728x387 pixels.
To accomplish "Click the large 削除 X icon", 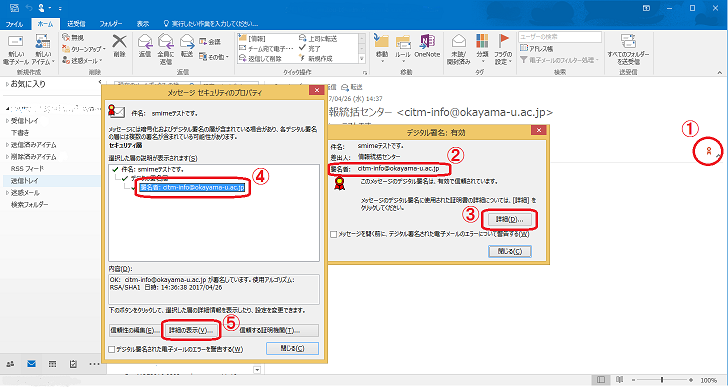I will (119, 41).
